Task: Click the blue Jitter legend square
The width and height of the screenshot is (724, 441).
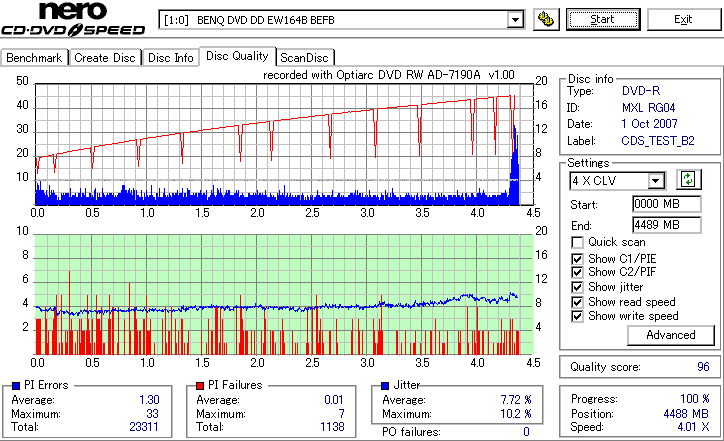Action: click(x=385, y=385)
